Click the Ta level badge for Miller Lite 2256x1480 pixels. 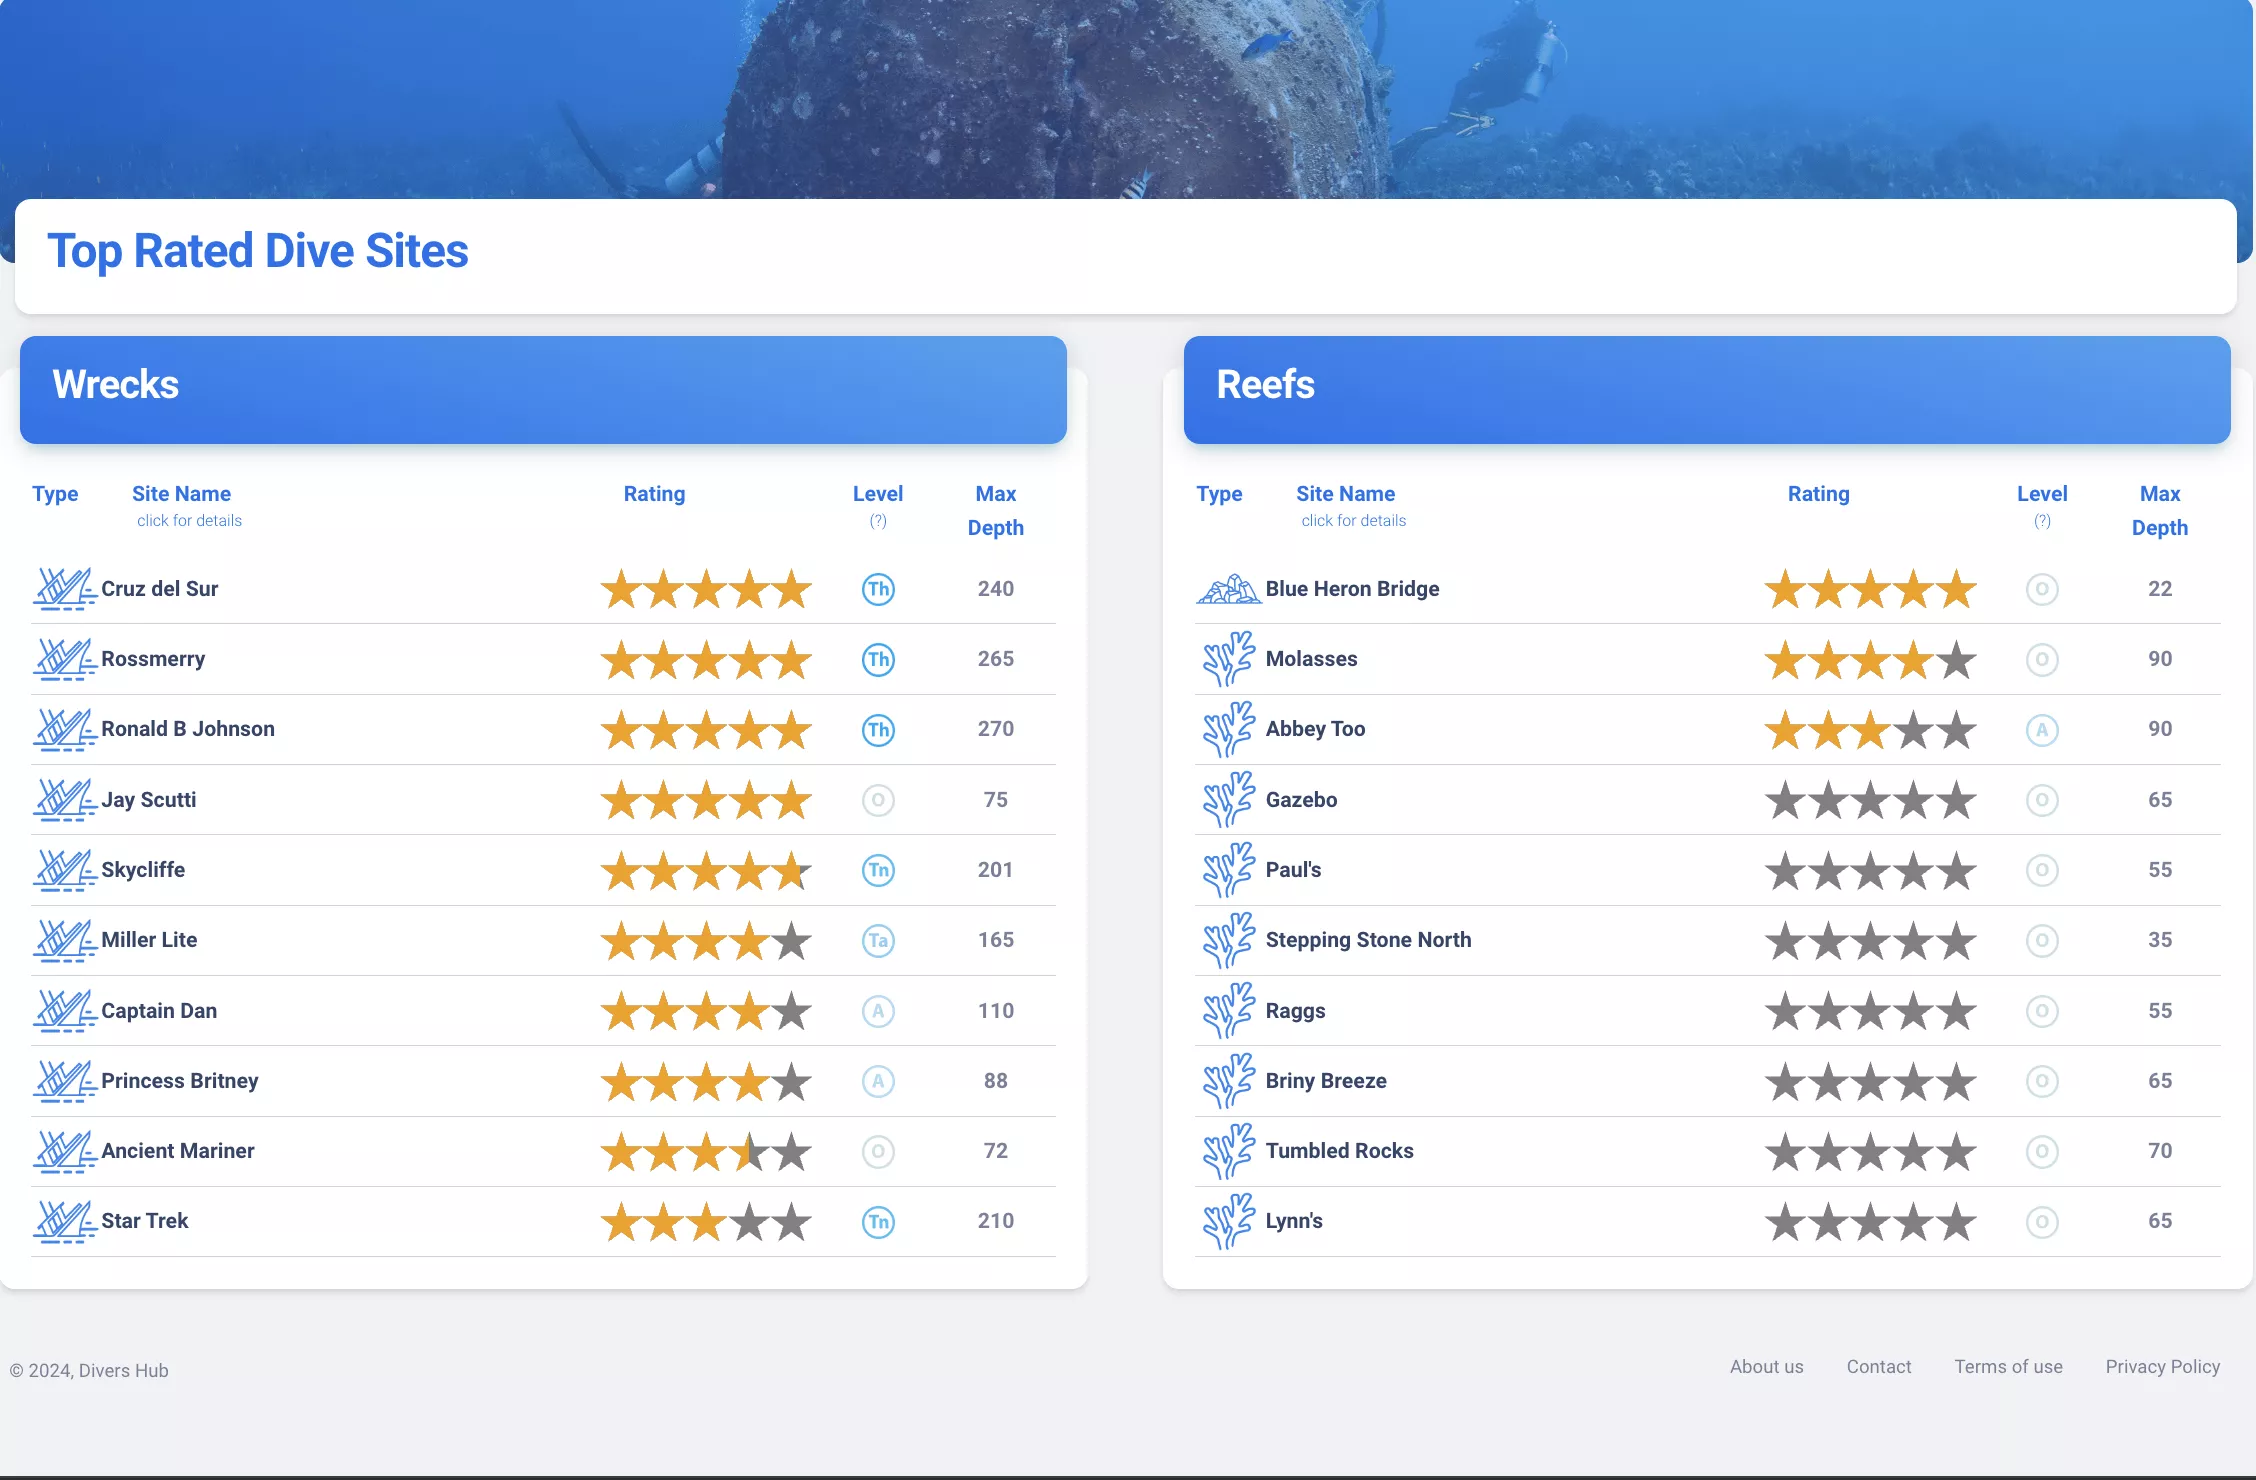coord(878,940)
